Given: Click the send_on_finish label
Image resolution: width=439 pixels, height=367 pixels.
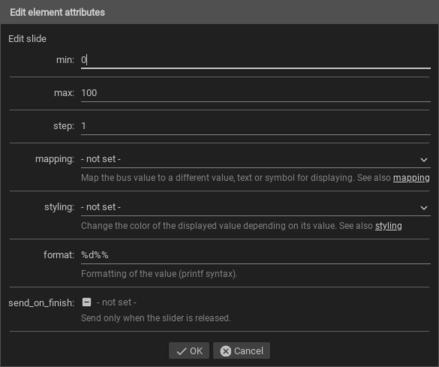Looking at the screenshot, I should 41,303.
